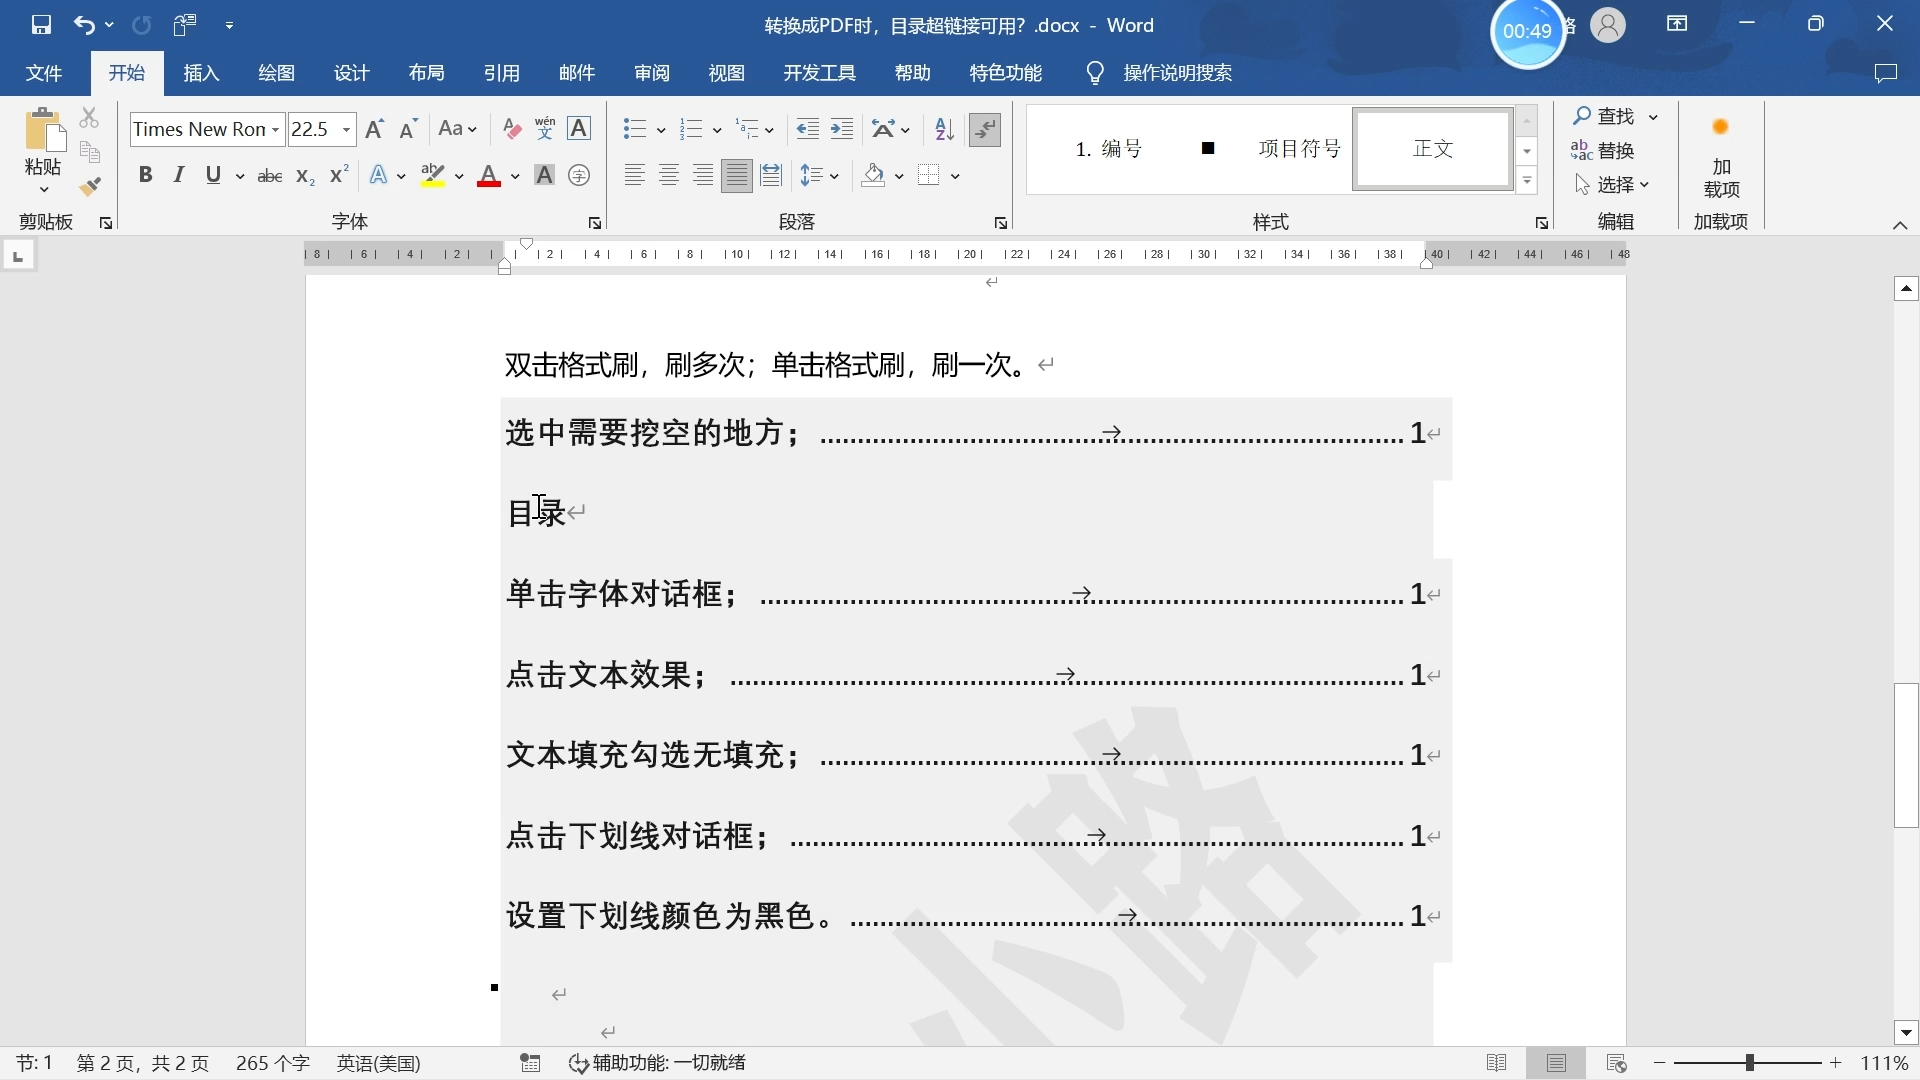Toggle the 显示/隐藏编辑标记 paragraph marks

(985, 129)
